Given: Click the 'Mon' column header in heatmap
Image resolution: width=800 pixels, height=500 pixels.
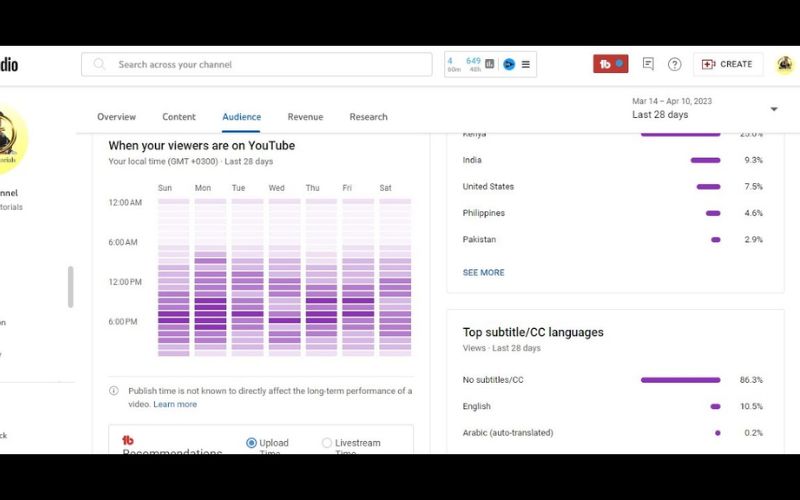Looking at the screenshot, I should point(203,188).
